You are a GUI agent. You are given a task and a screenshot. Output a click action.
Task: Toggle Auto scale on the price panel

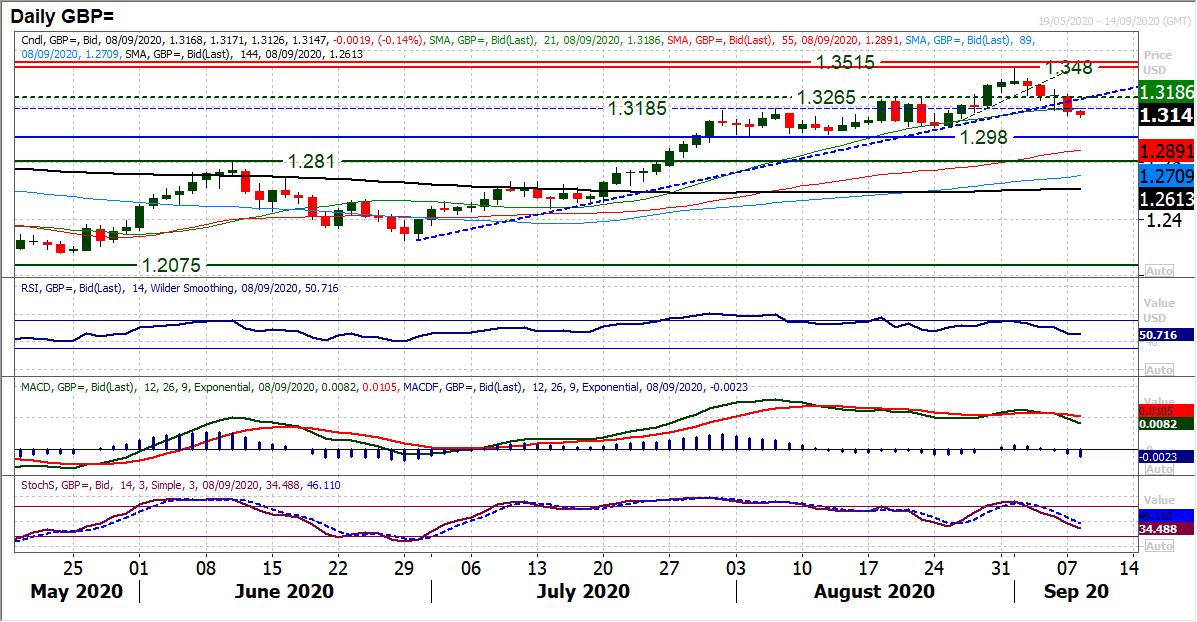click(1159, 271)
